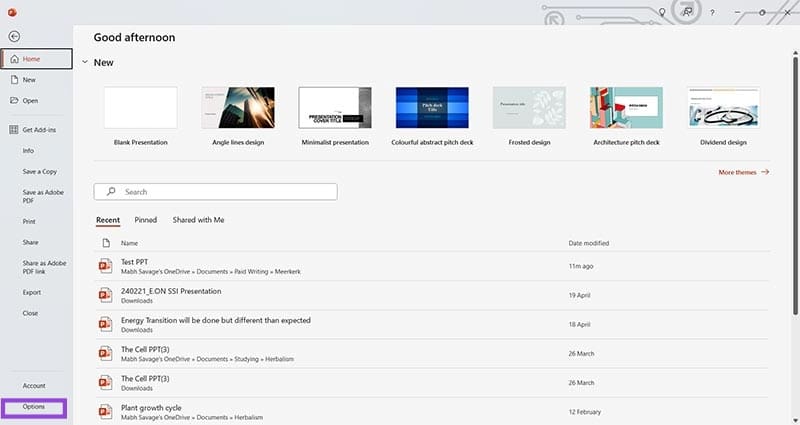Select Share in the sidebar
This screenshot has width=800, height=425.
30,242
